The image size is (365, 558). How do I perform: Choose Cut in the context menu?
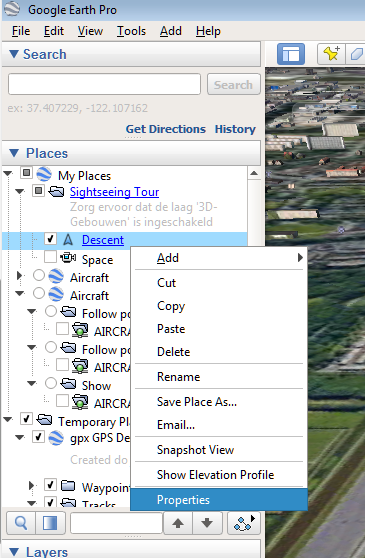[219, 283]
